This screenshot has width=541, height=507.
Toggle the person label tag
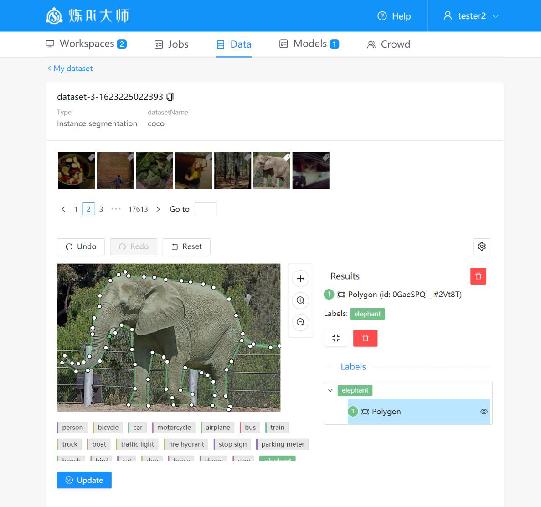pyautogui.click(x=72, y=427)
